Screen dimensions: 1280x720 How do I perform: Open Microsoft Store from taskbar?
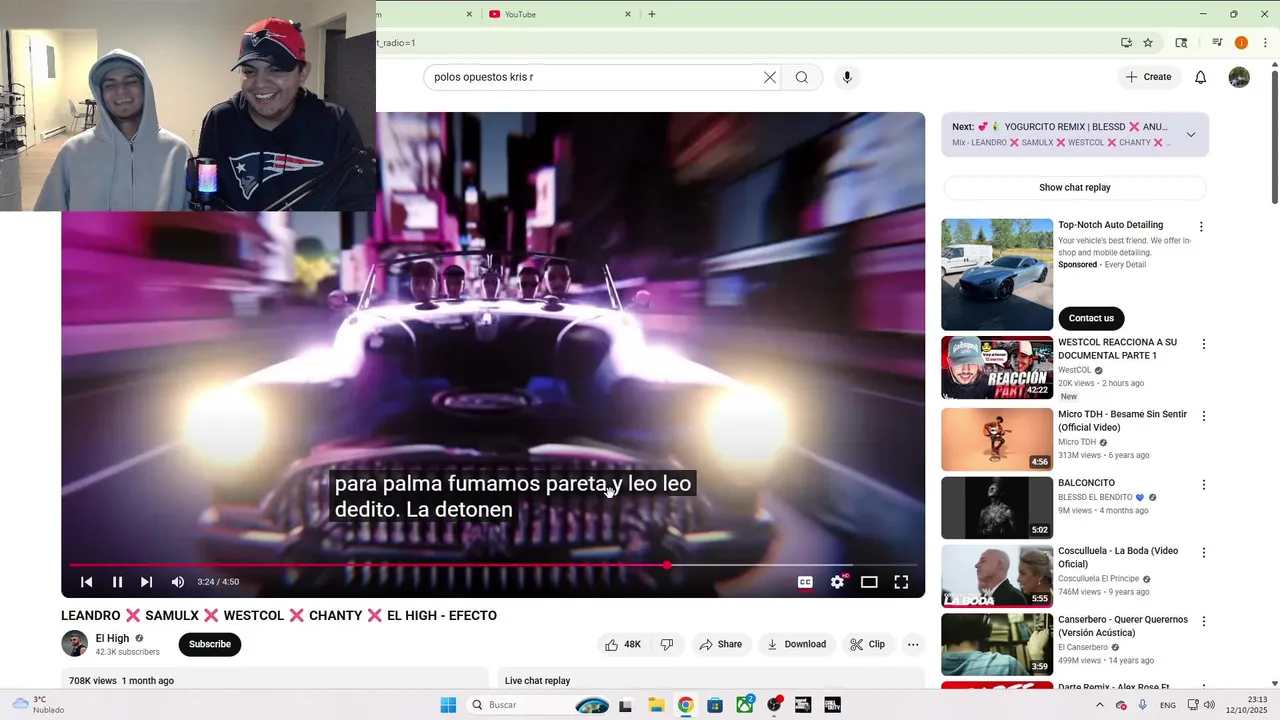point(715,705)
